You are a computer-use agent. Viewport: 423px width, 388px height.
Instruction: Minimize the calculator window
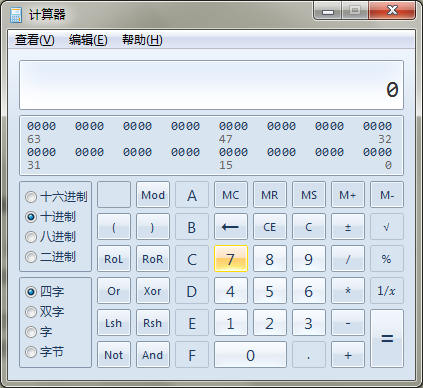[328, 11]
